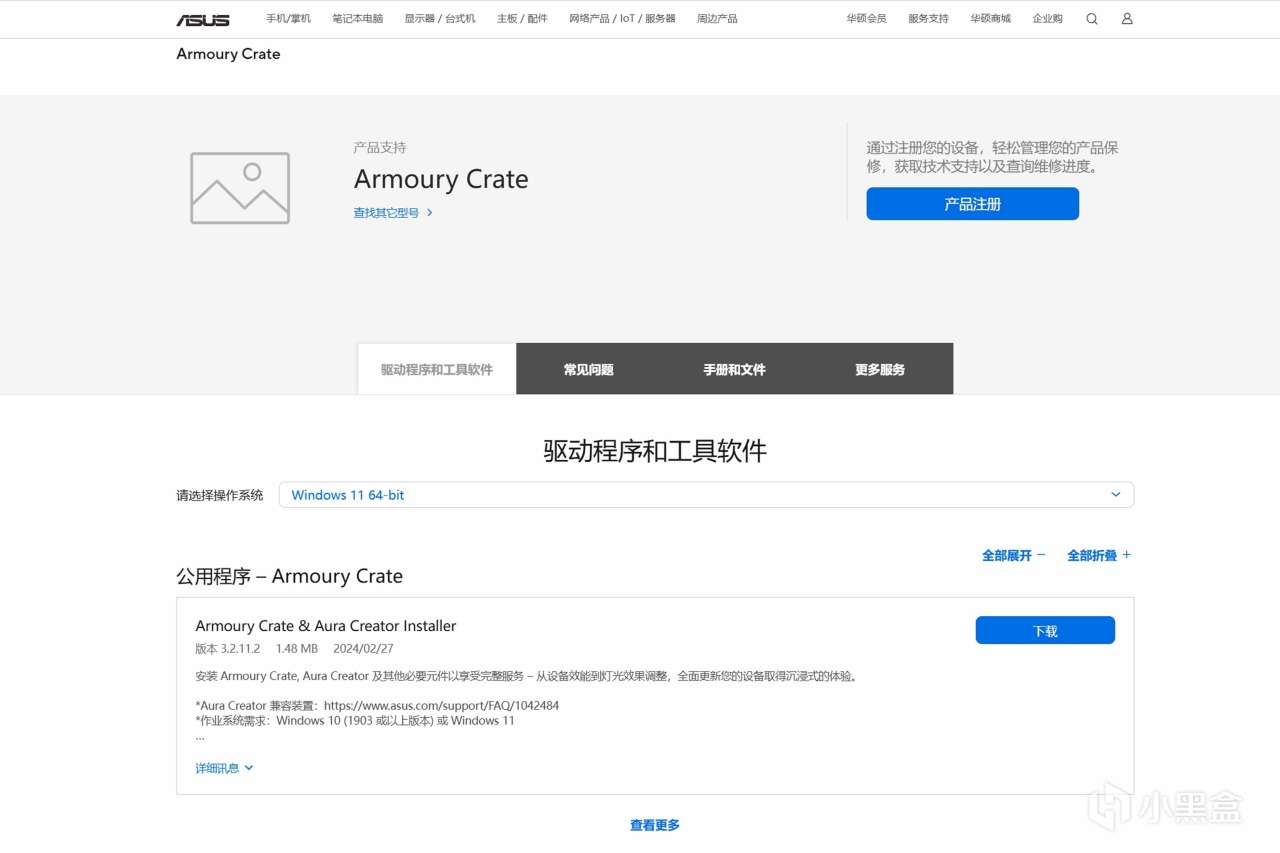
Task: Click the product image placeholder
Action: pyautogui.click(x=240, y=188)
